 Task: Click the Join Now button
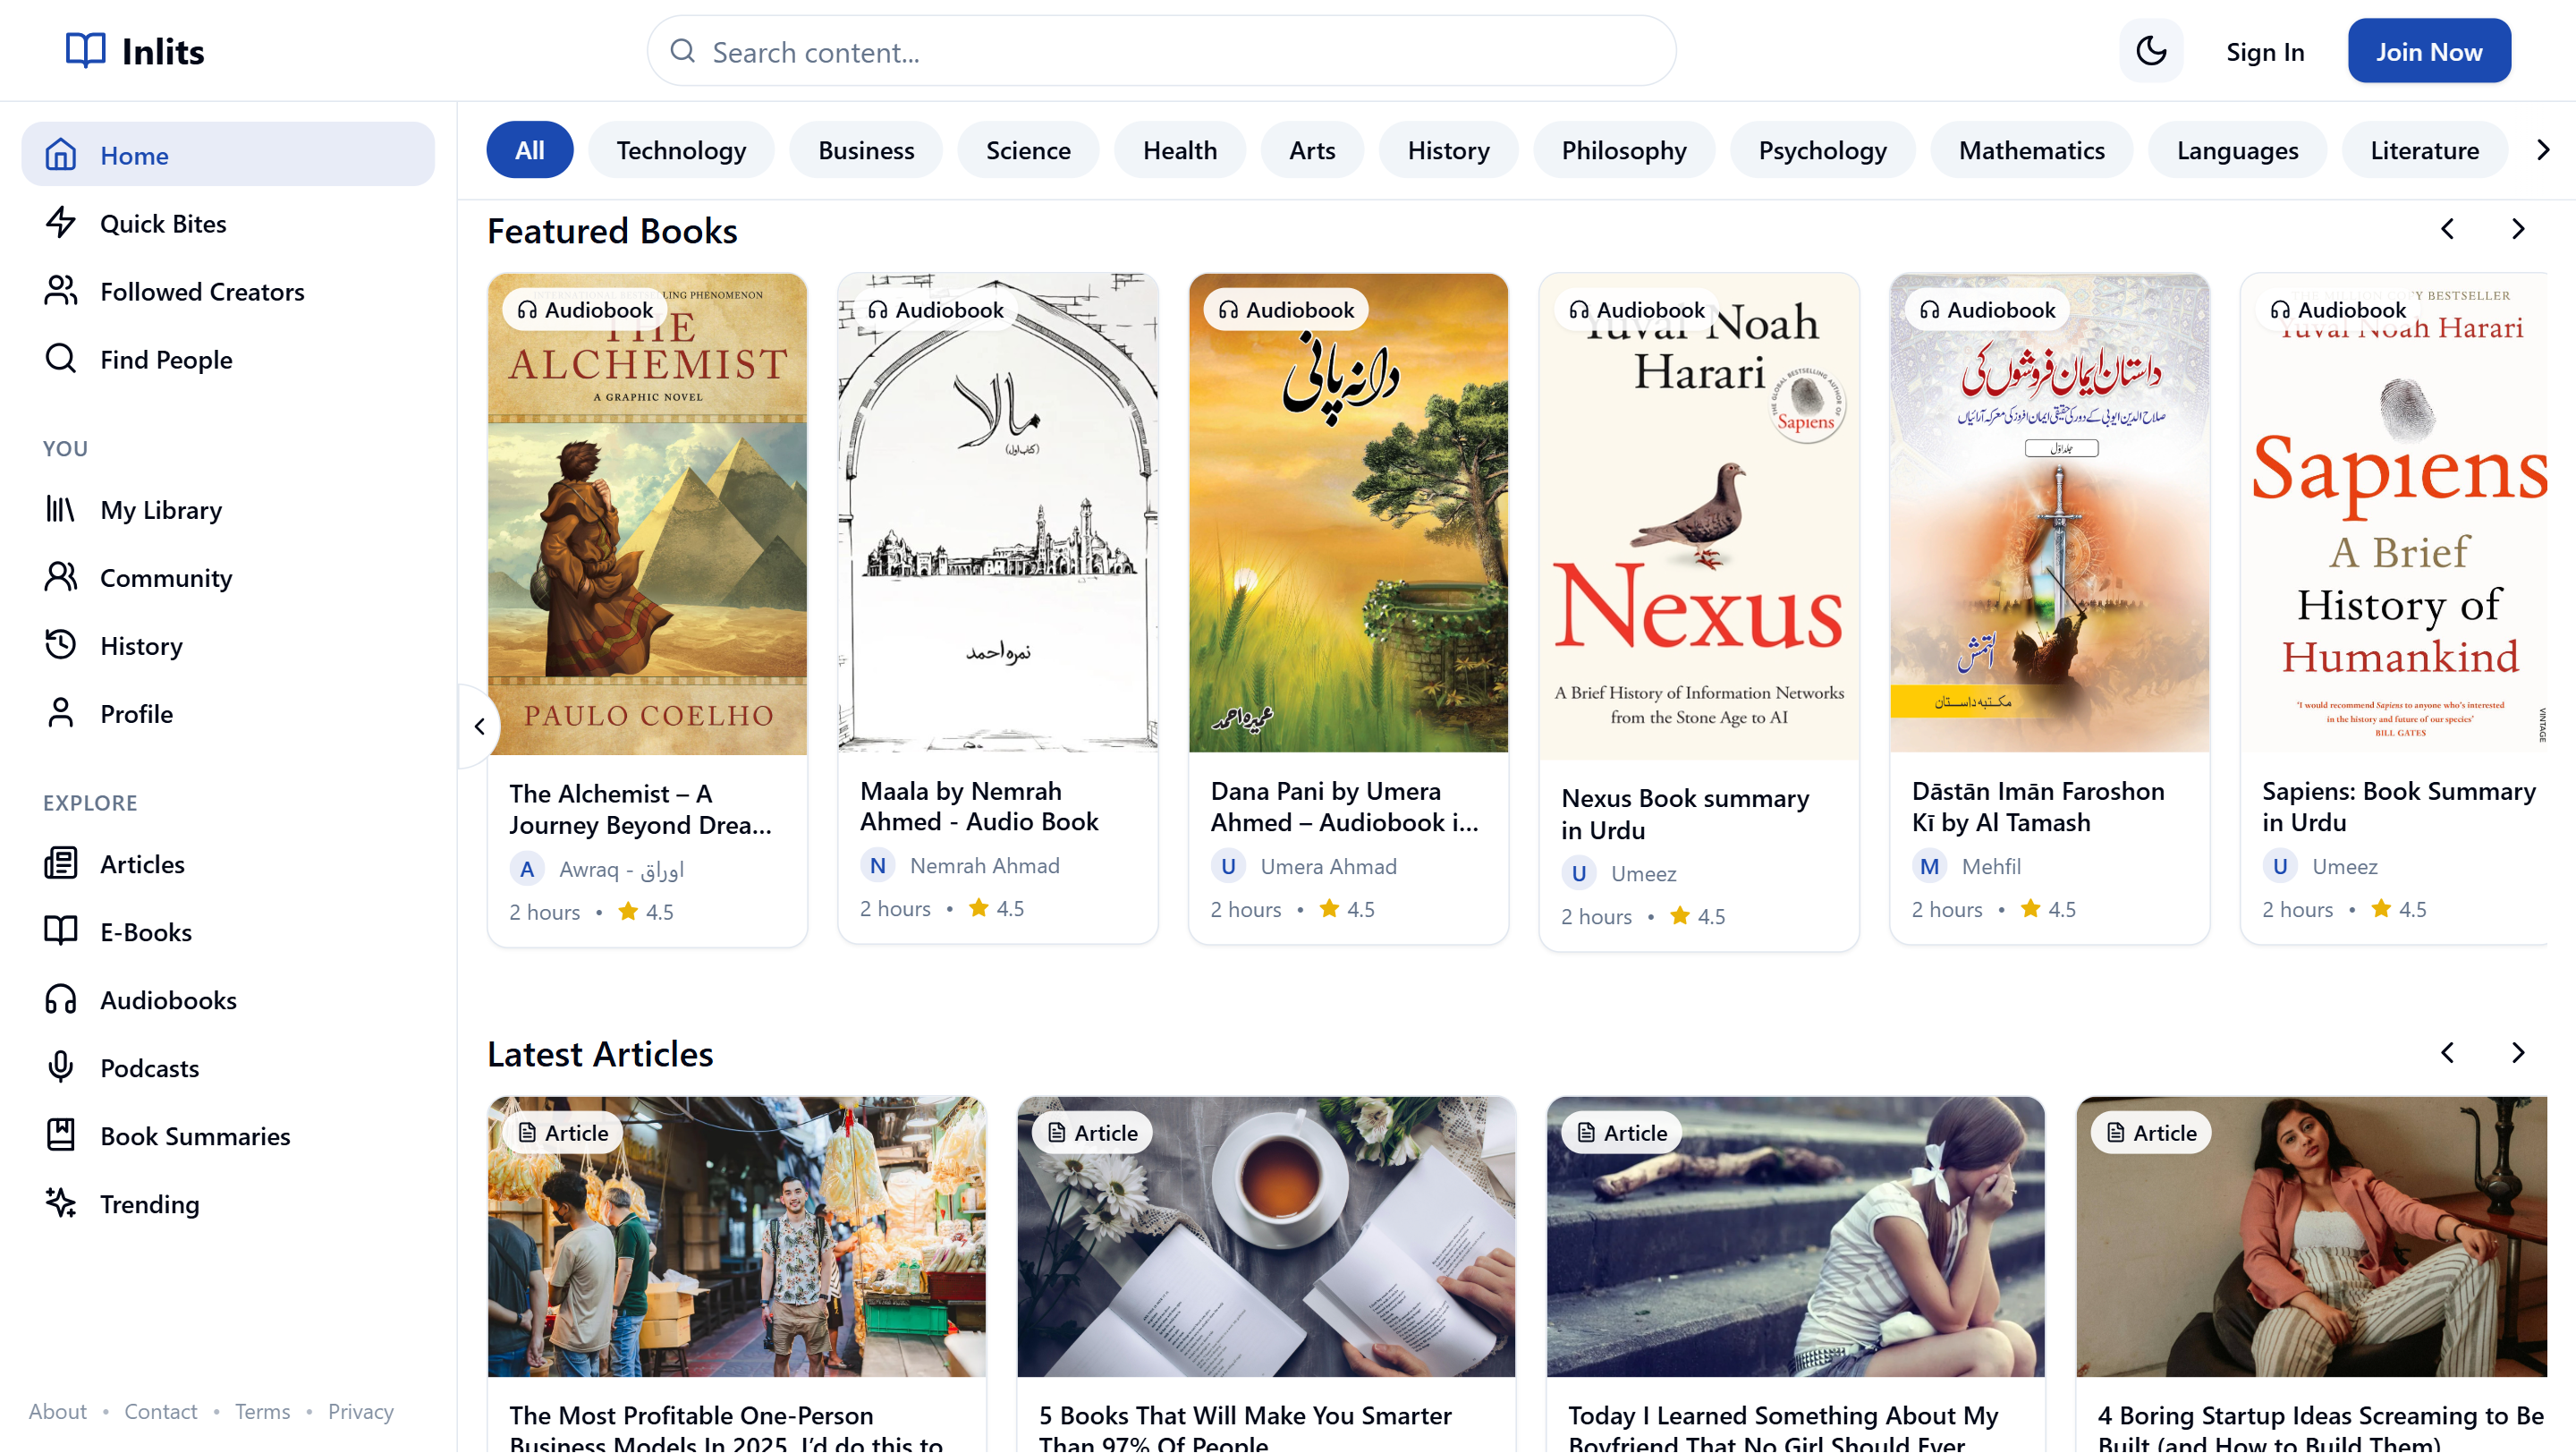click(2428, 51)
